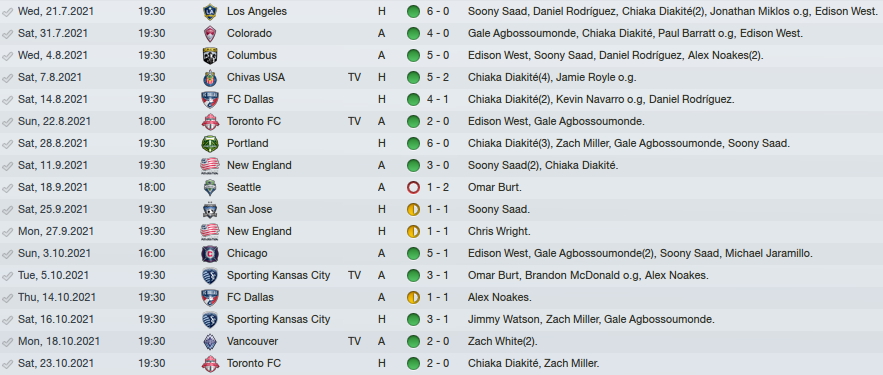Screen dimensions: 883x375
Task: Click the Vancouver Whitecaps club crest
Action: click(210, 341)
